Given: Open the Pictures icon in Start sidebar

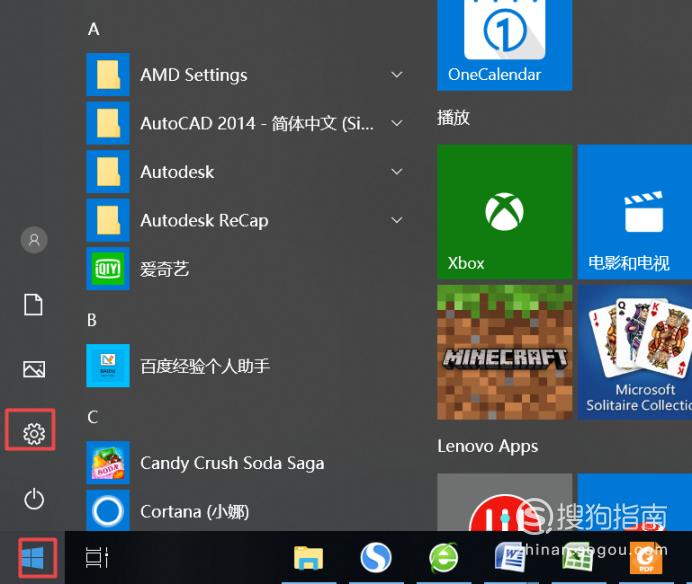Looking at the screenshot, I should pyautogui.click(x=34, y=369).
